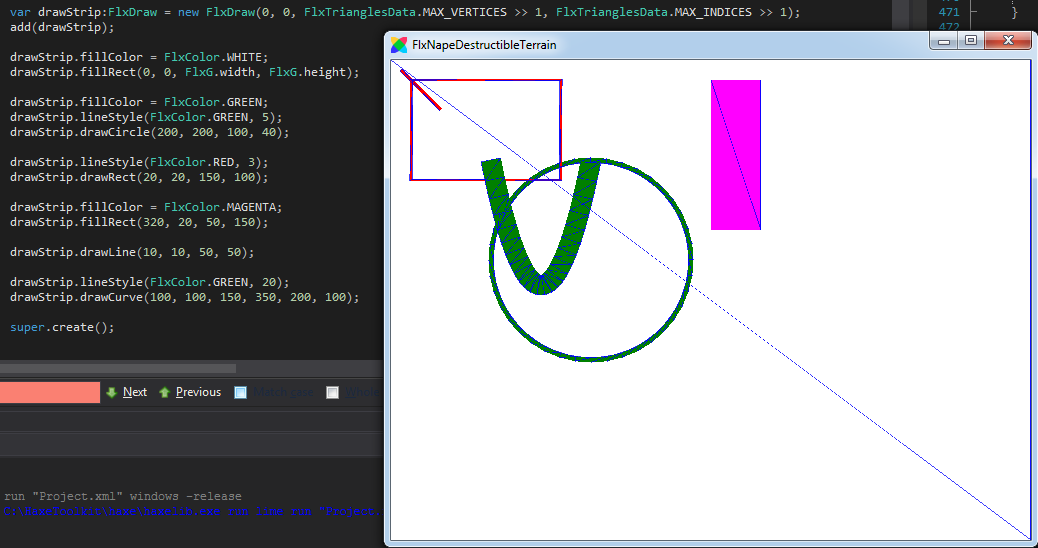1038x548 pixels.
Task: Click the drawCurve(100, 100, 150, 350...) line
Action: (x=185, y=297)
